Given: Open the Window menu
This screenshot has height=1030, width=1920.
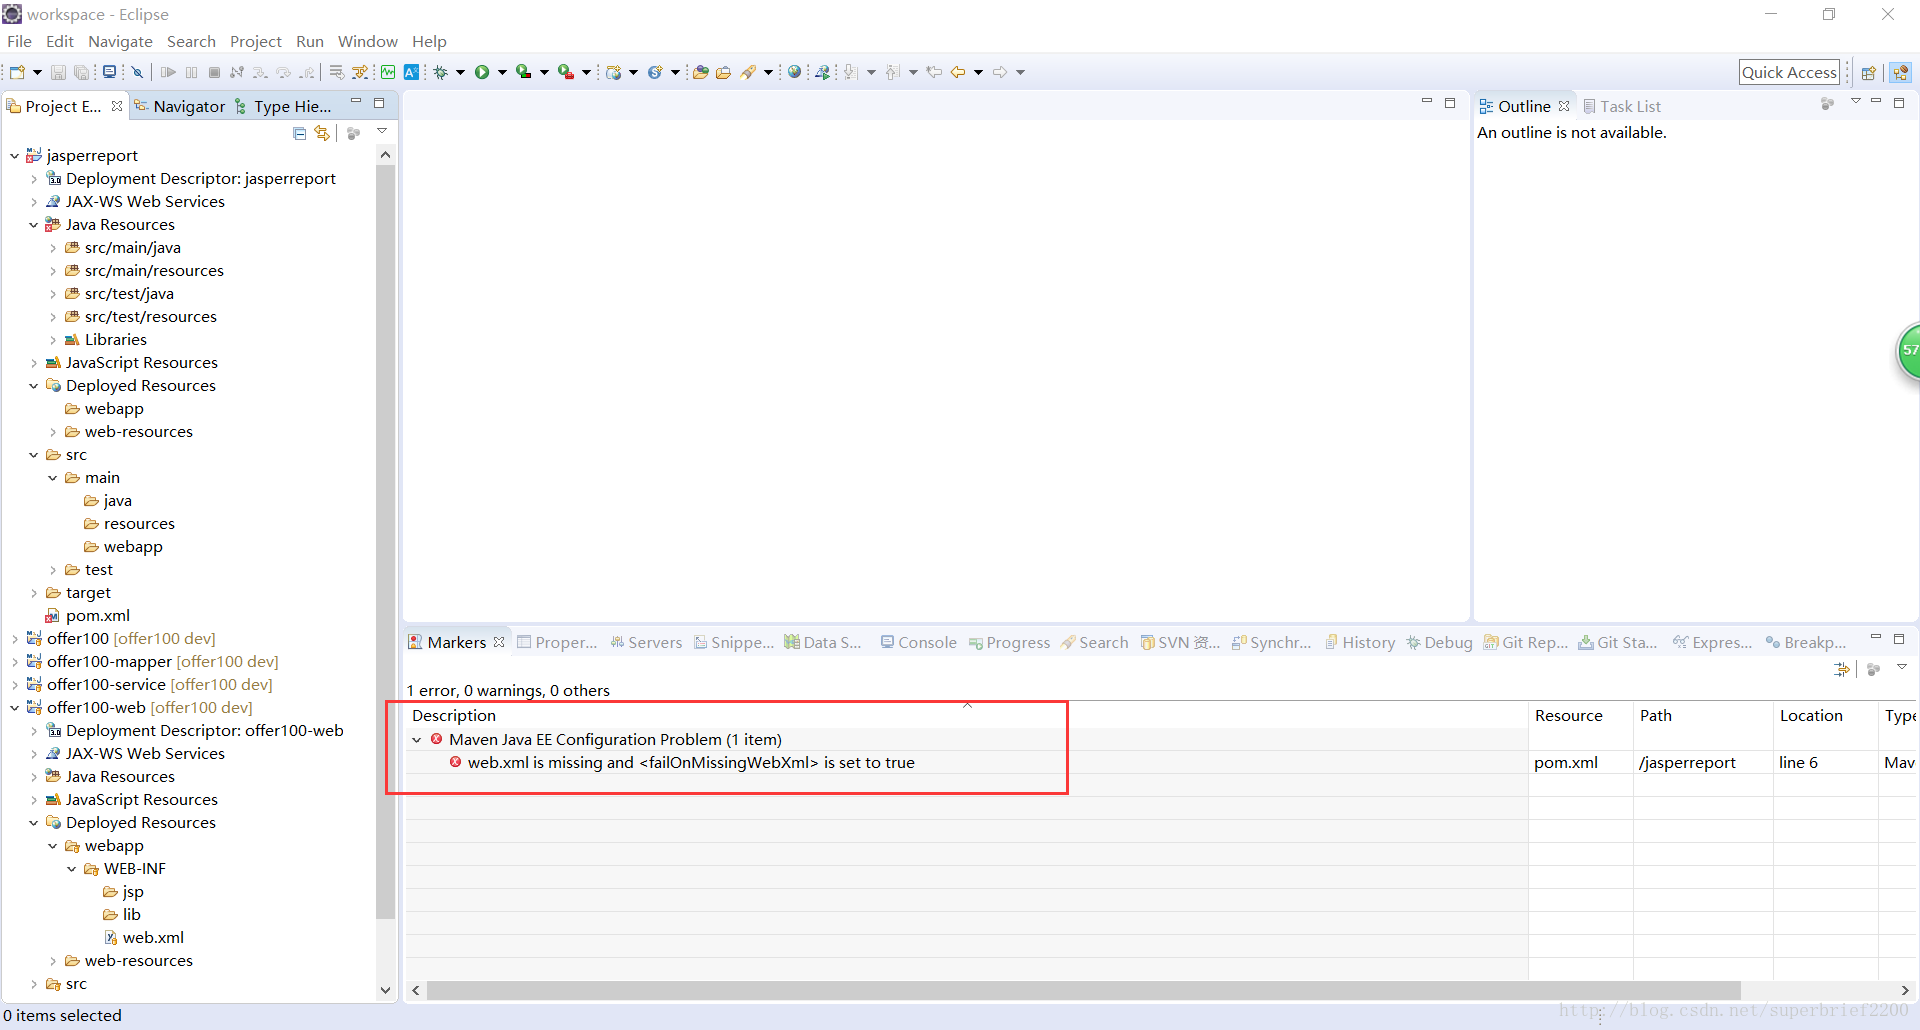Looking at the screenshot, I should click(367, 41).
